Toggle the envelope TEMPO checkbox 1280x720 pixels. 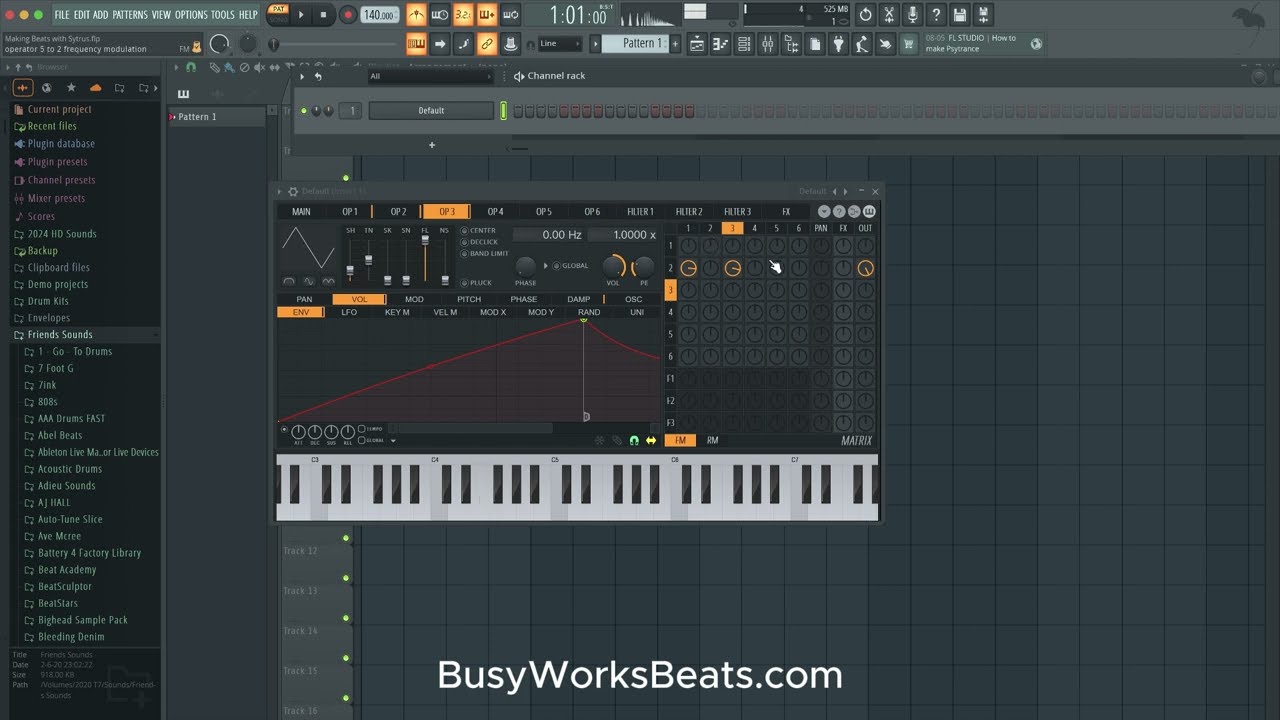click(x=363, y=429)
